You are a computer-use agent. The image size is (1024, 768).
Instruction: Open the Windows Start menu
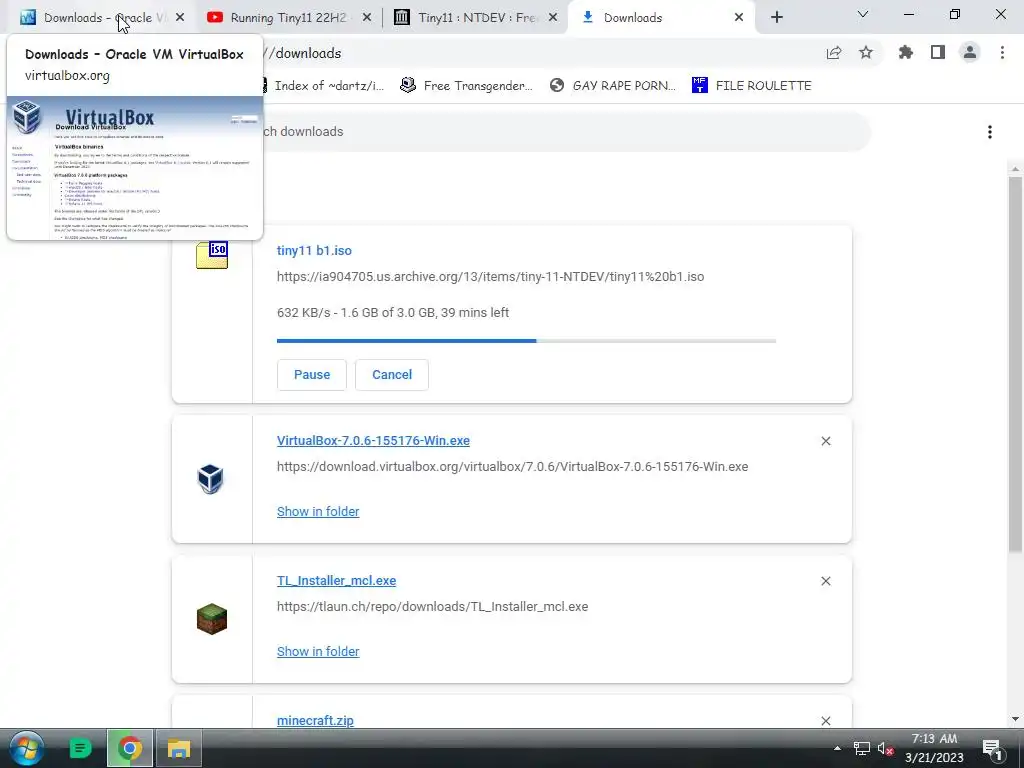[26, 748]
